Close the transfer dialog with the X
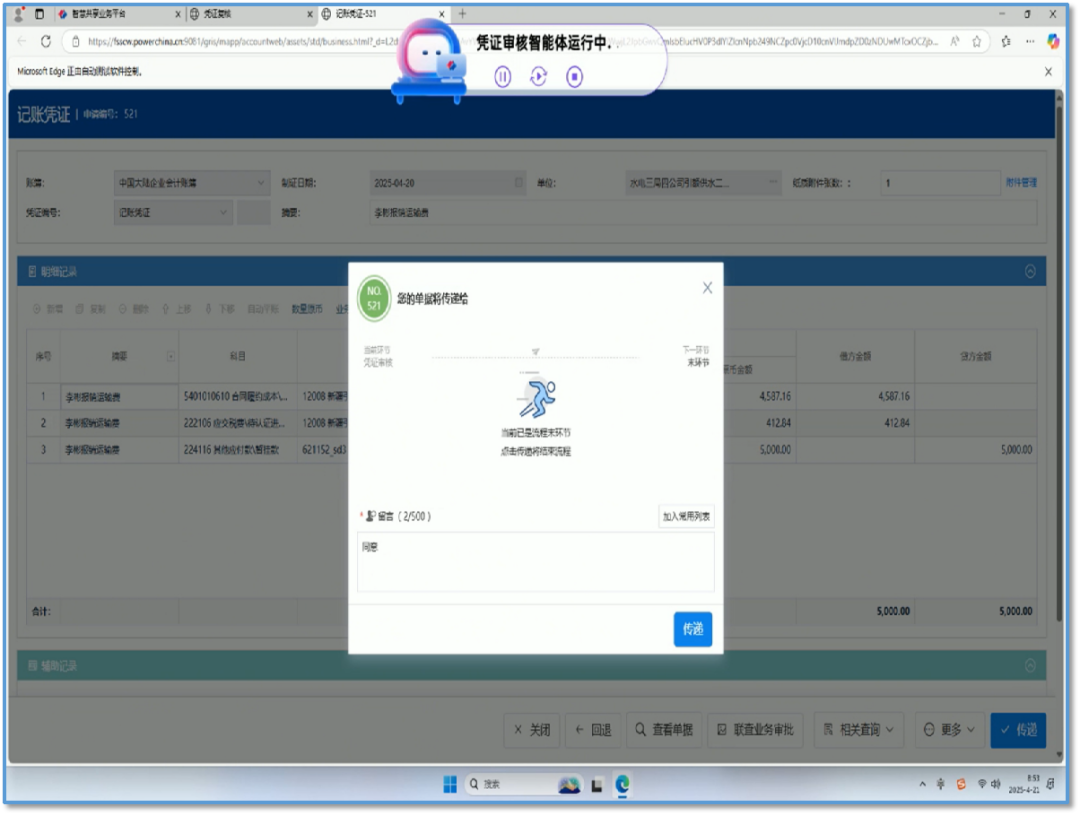 707,288
